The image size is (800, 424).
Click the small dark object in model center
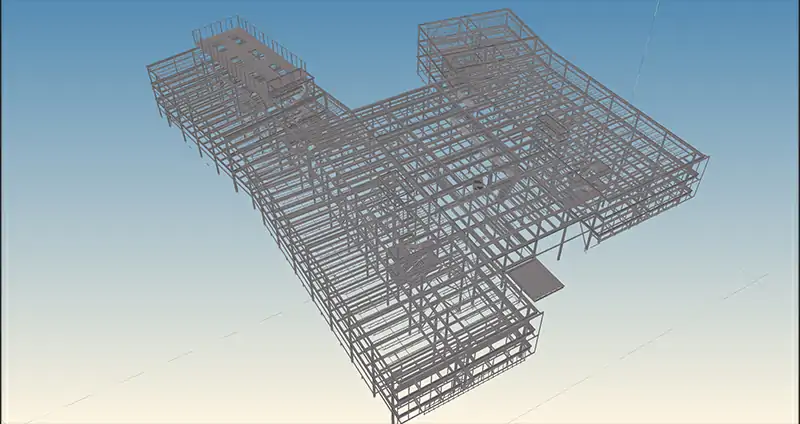coord(479,184)
